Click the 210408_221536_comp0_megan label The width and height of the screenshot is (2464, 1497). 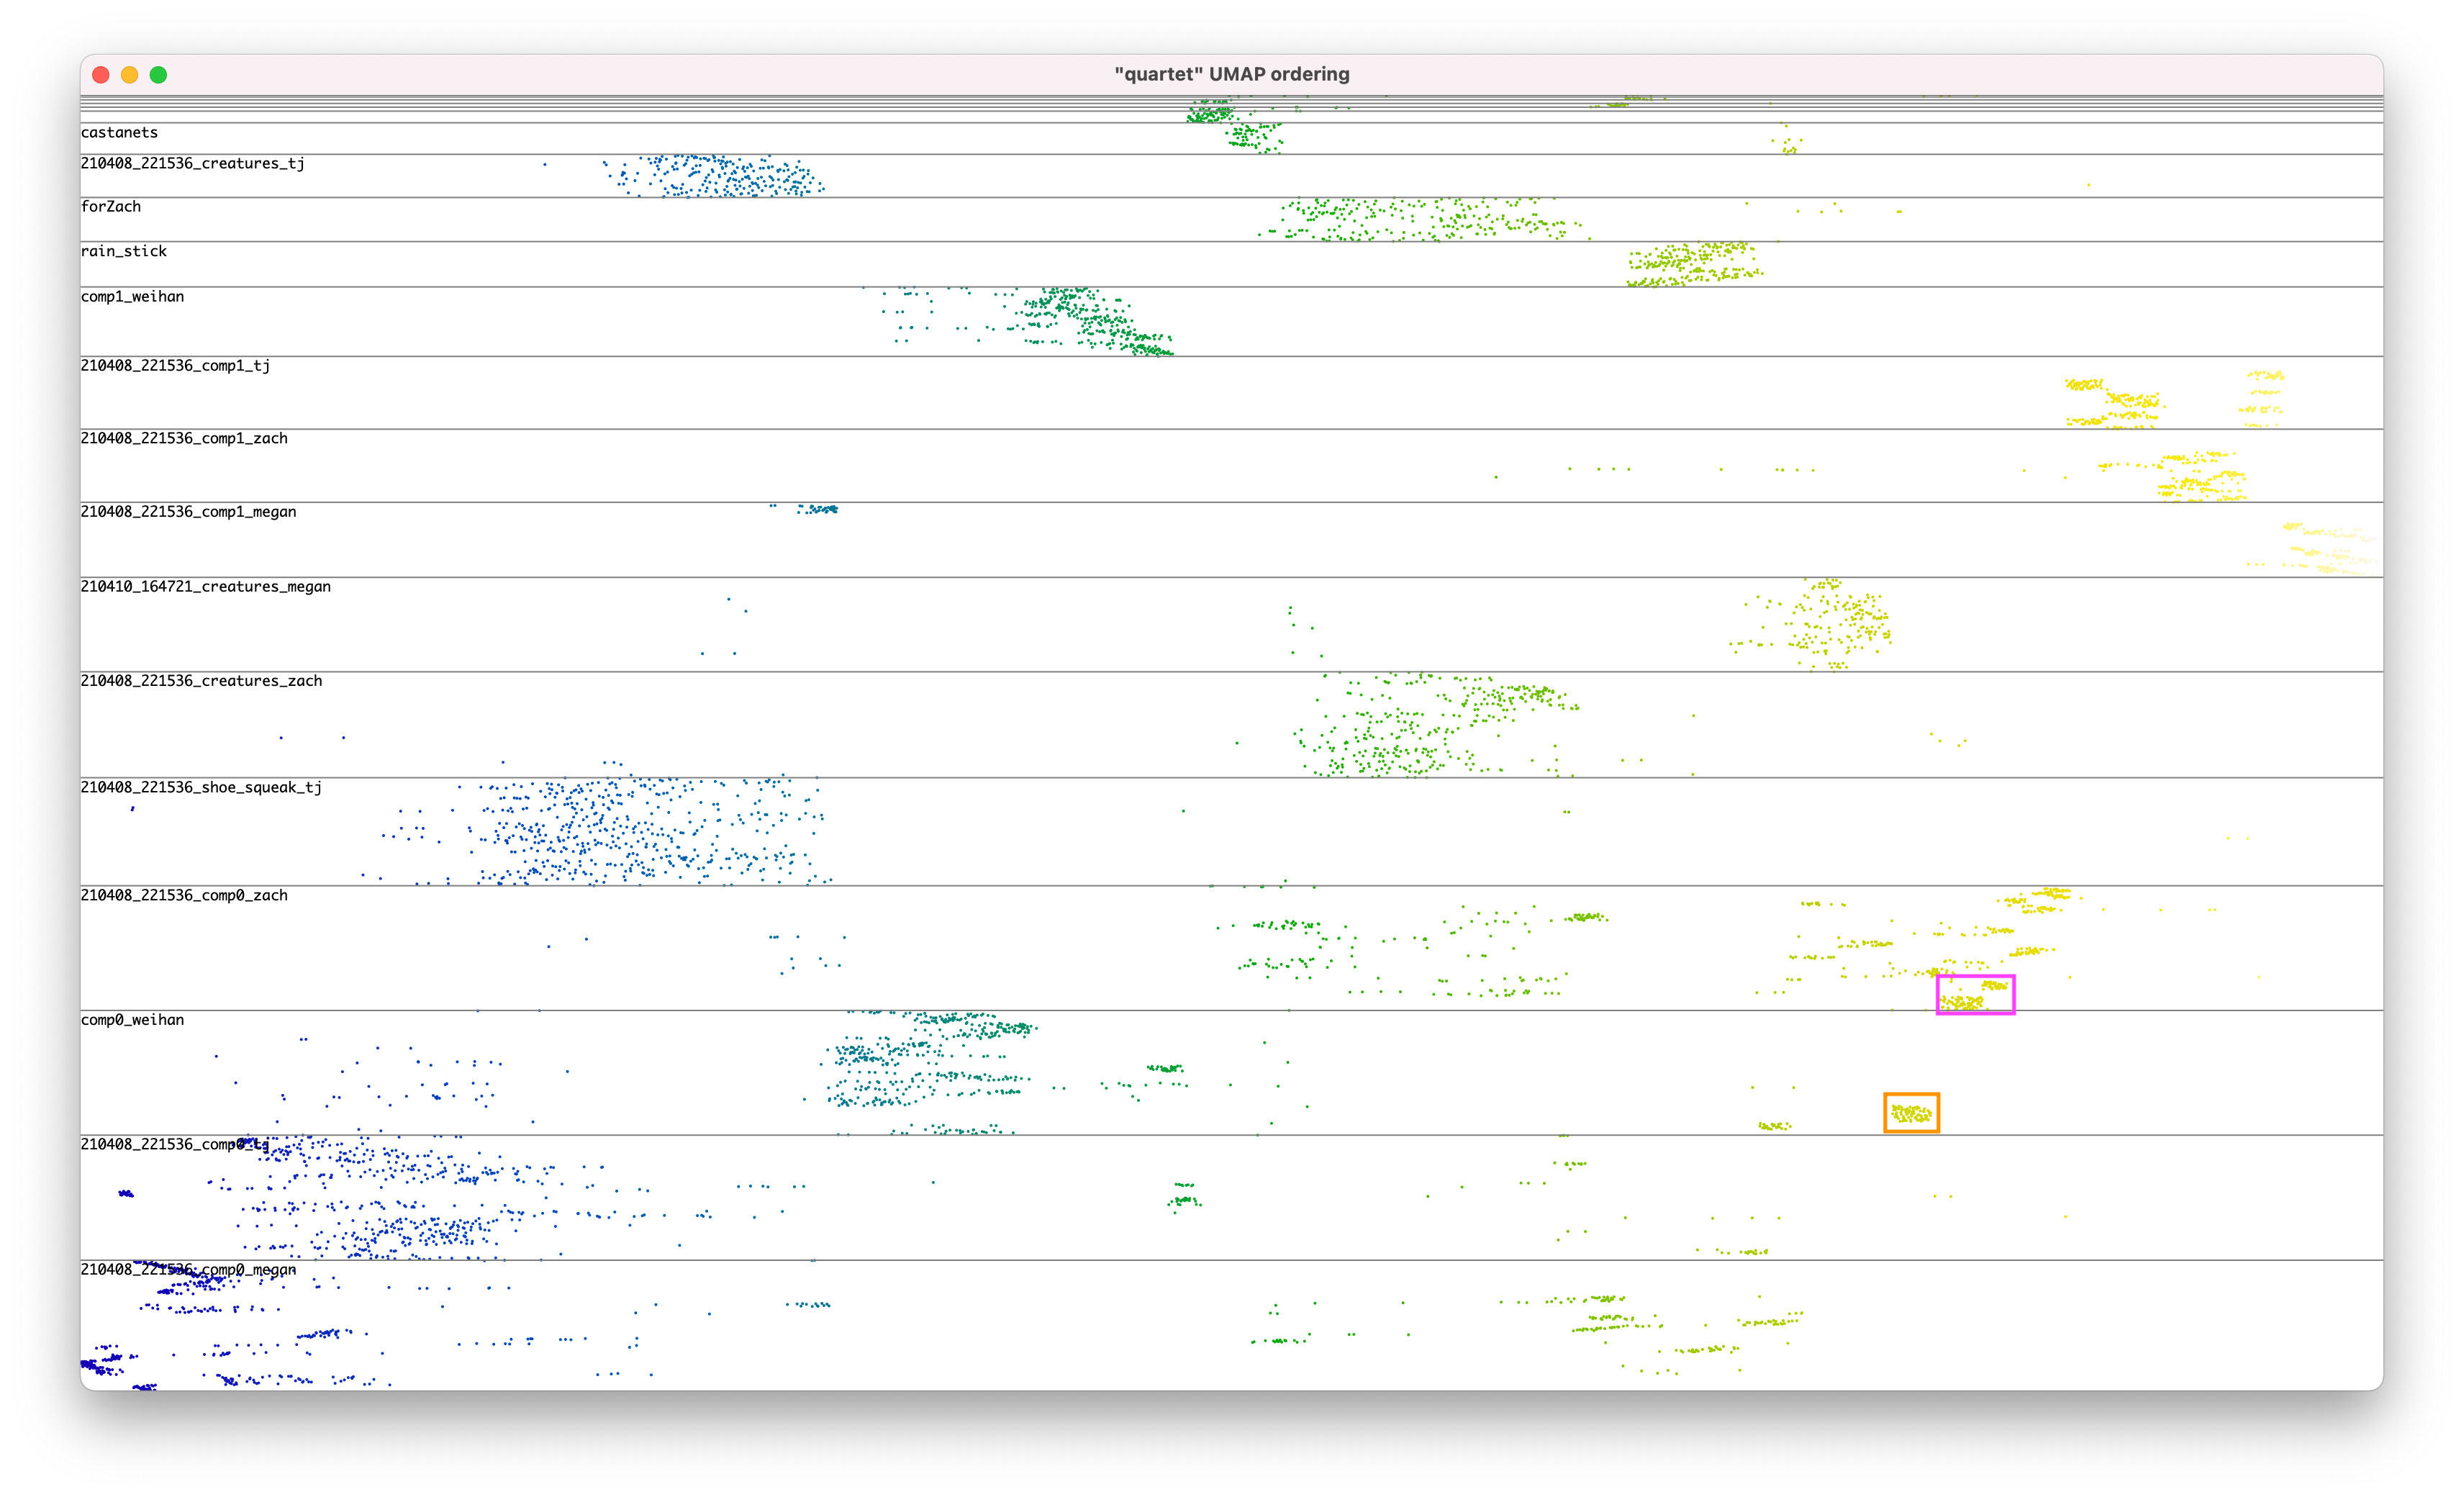click(x=188, y=1270)
